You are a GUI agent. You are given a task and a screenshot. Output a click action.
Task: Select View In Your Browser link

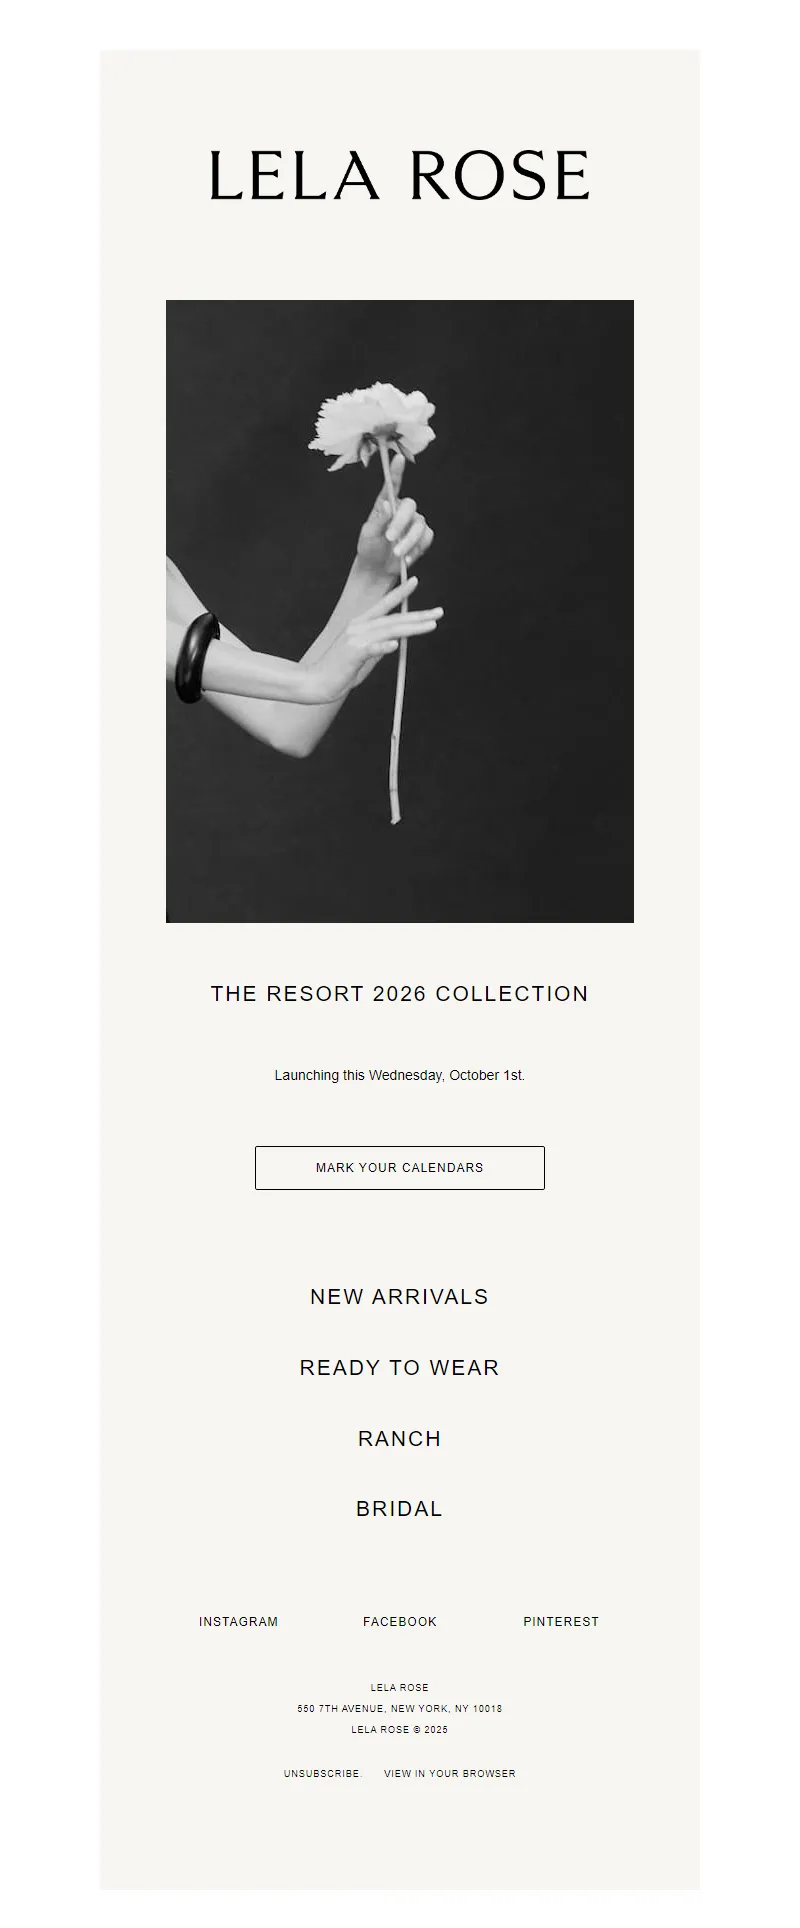(x=450, y=1774)
